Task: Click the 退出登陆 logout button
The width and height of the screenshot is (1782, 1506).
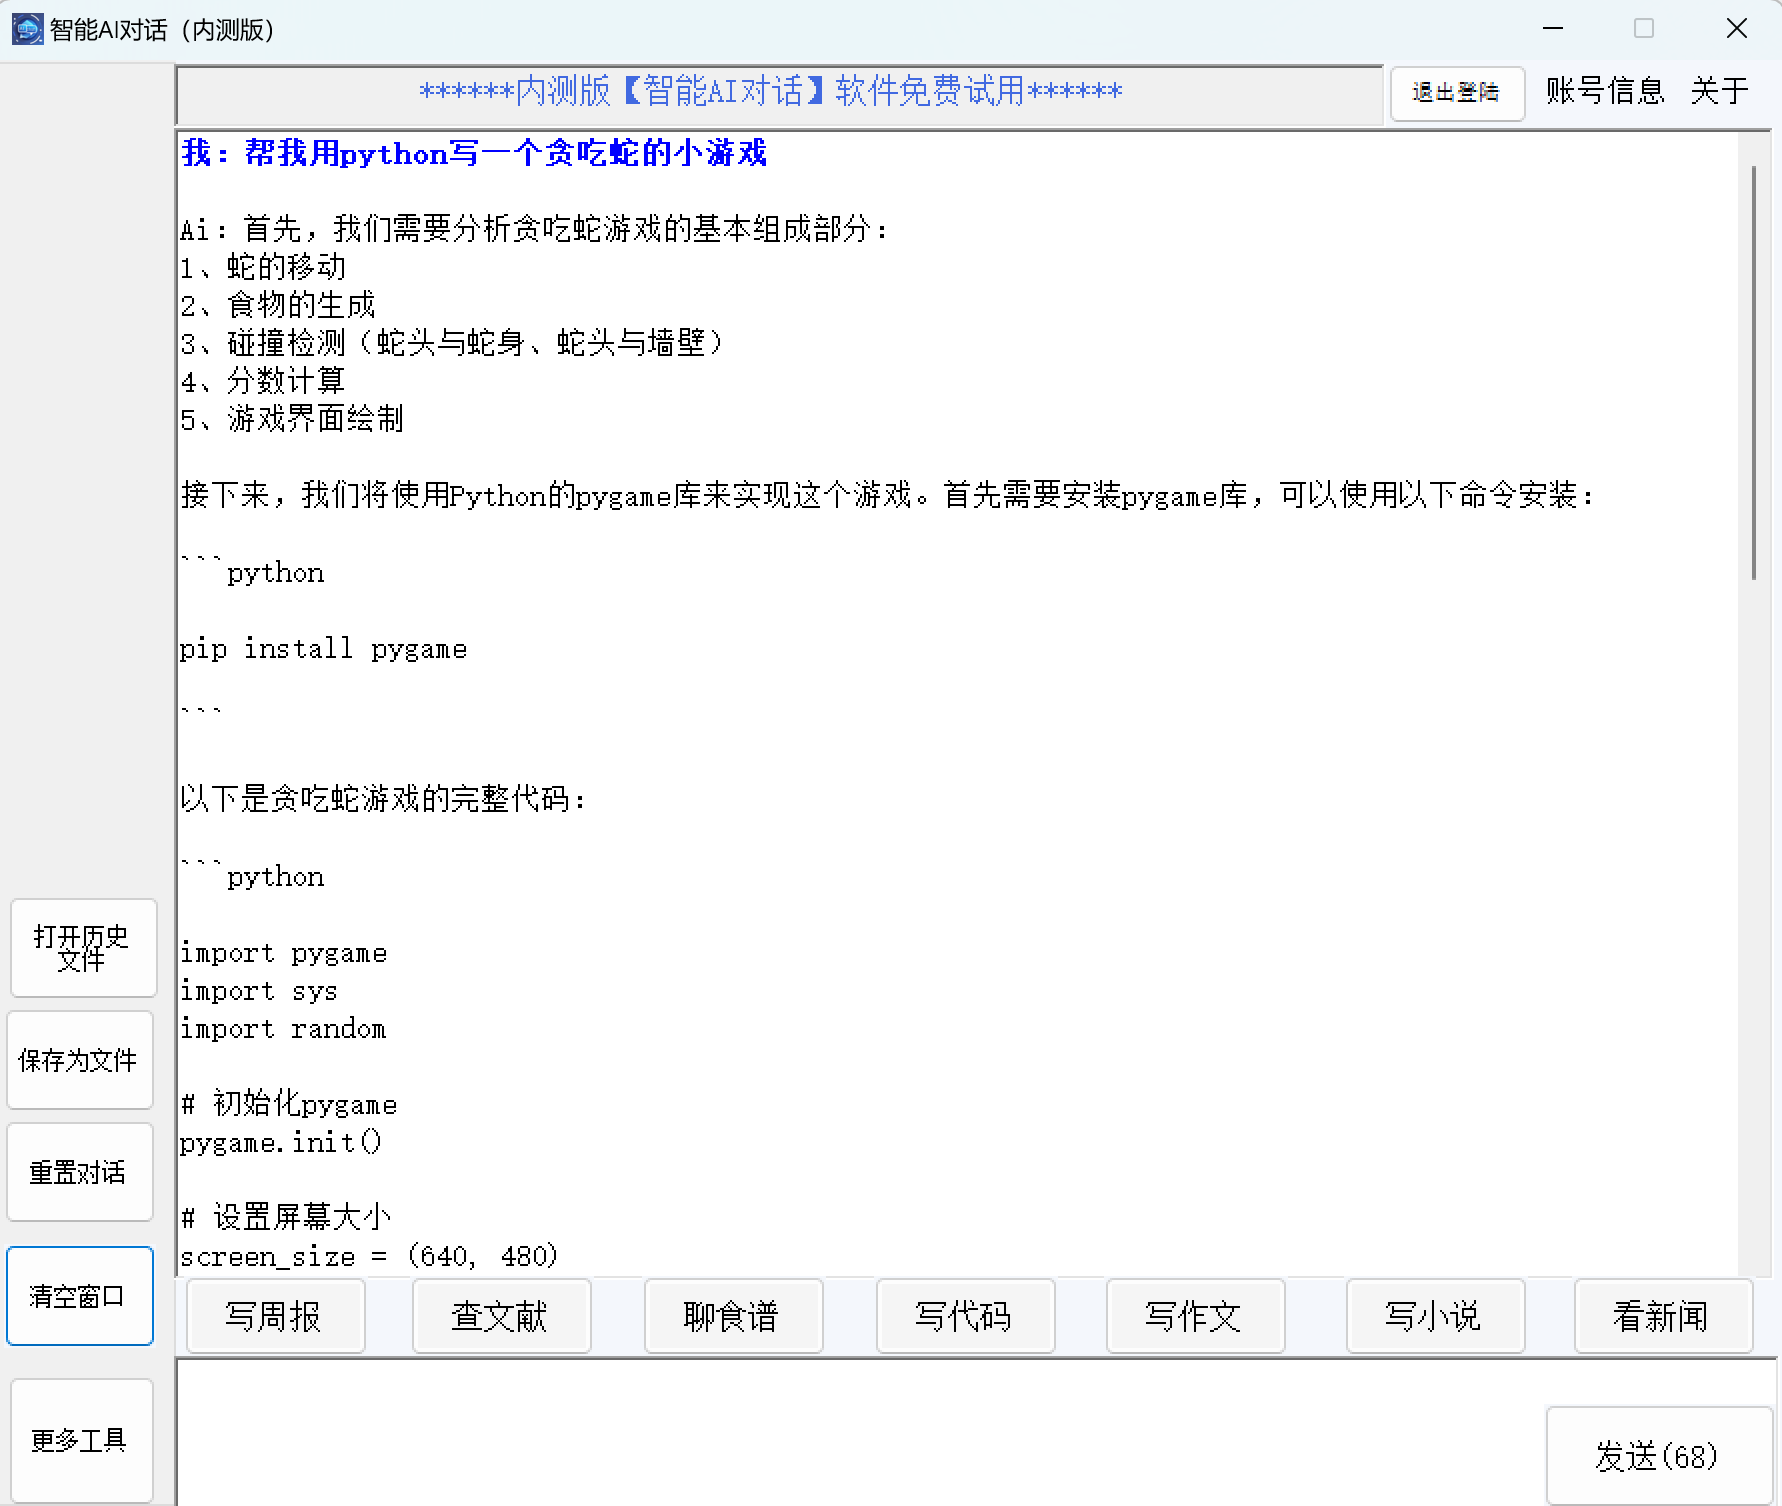Action: [1457, 93]
